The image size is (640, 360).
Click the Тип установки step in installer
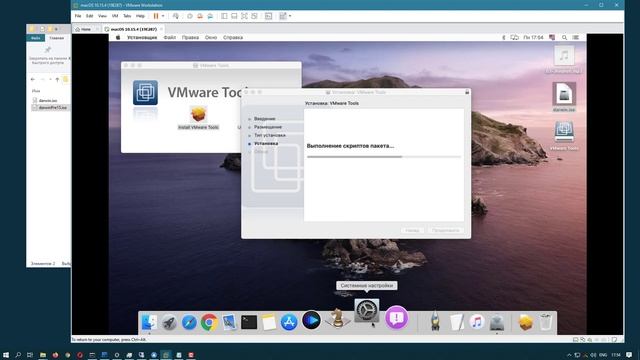pos(269,135)
